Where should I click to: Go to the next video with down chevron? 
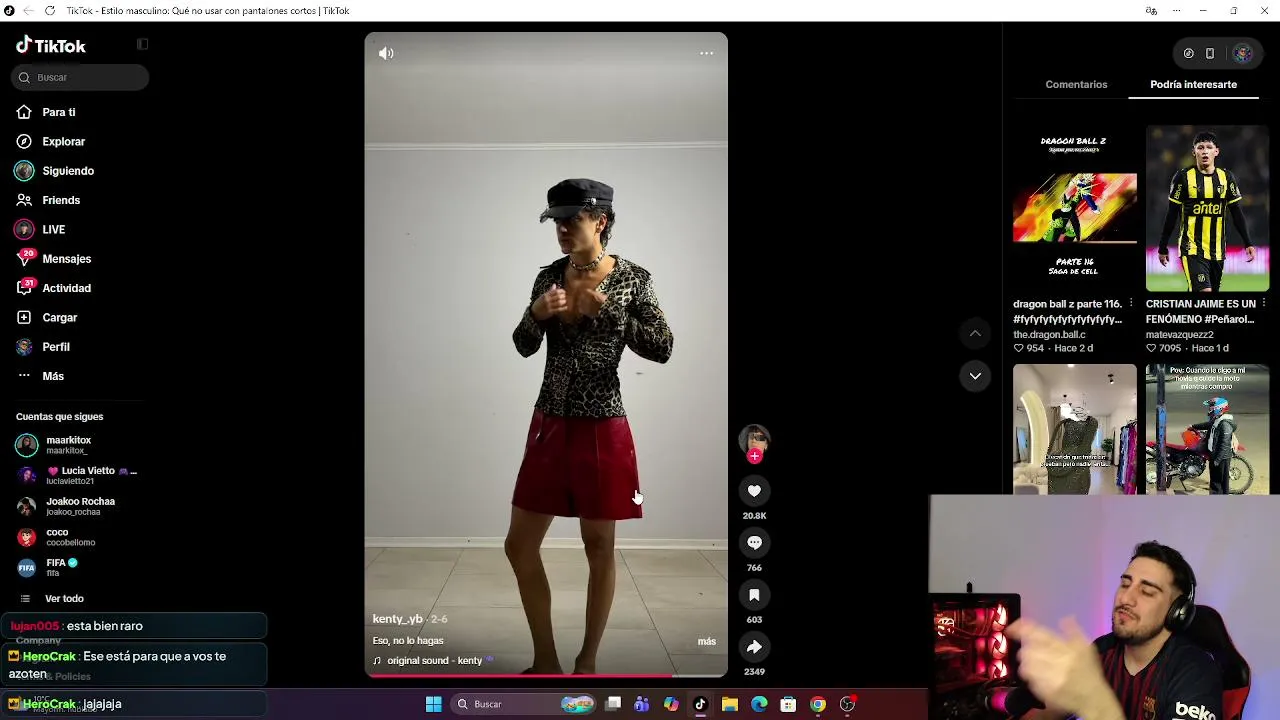pyautogui.click(x=975, y=376)
